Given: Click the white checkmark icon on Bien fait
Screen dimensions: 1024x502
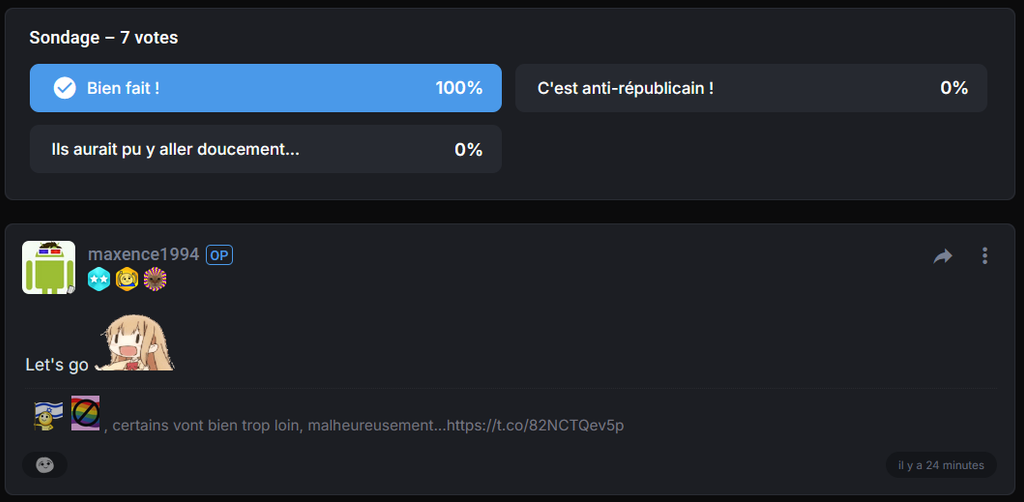Looking at the screenshot, I should [65, 88].
